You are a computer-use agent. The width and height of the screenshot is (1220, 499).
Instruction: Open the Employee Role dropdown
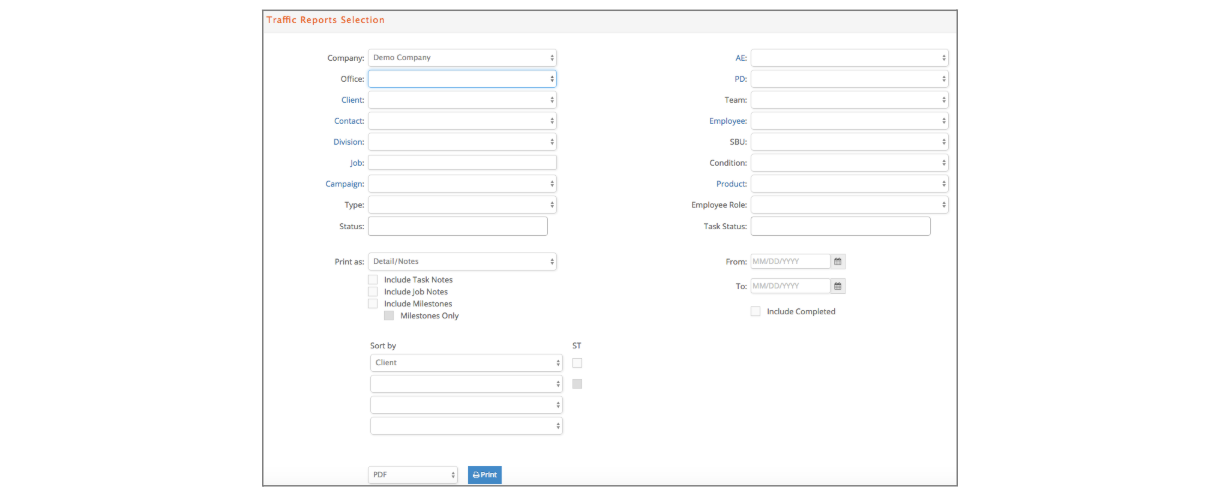coord(849,205)
